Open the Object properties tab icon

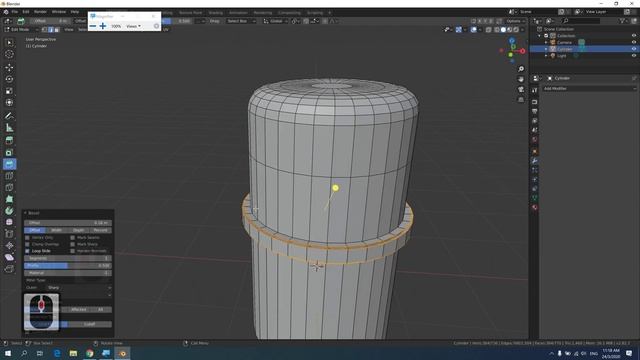coord(535,151)
